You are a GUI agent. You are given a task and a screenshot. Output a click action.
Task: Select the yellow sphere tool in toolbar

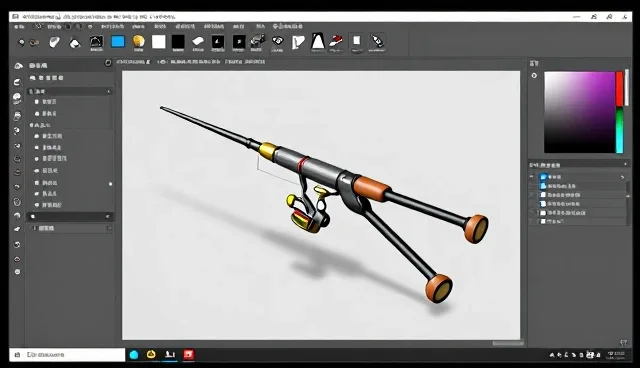(139, 42)
